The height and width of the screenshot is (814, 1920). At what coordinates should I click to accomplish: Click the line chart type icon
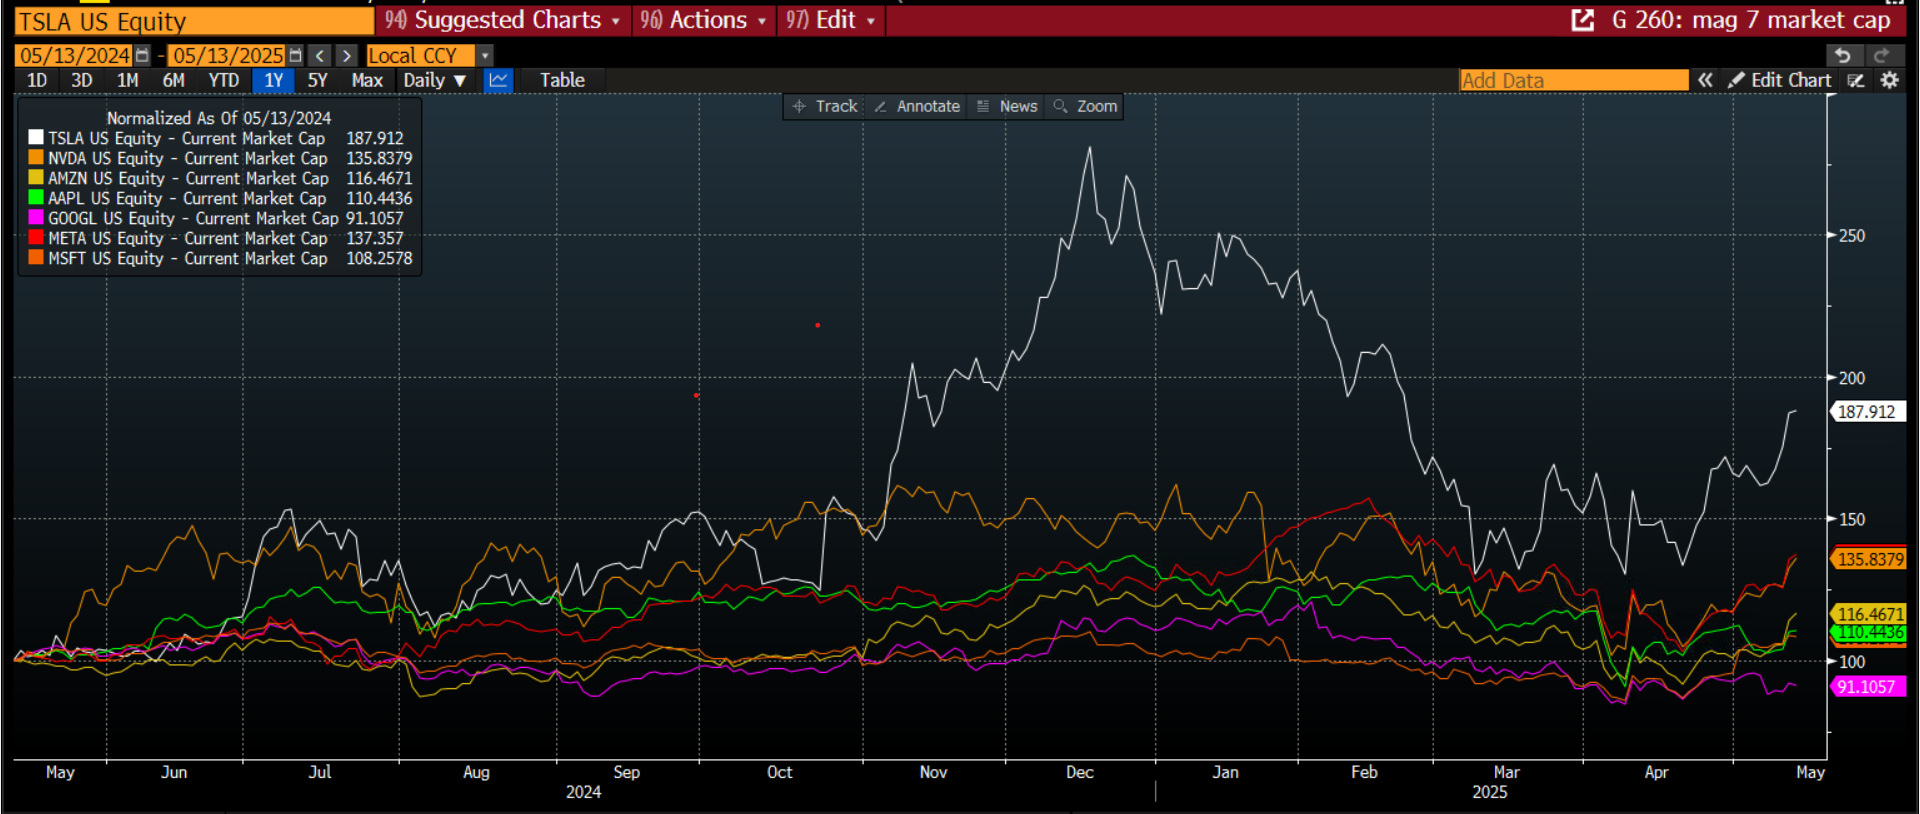coord(498,80)
